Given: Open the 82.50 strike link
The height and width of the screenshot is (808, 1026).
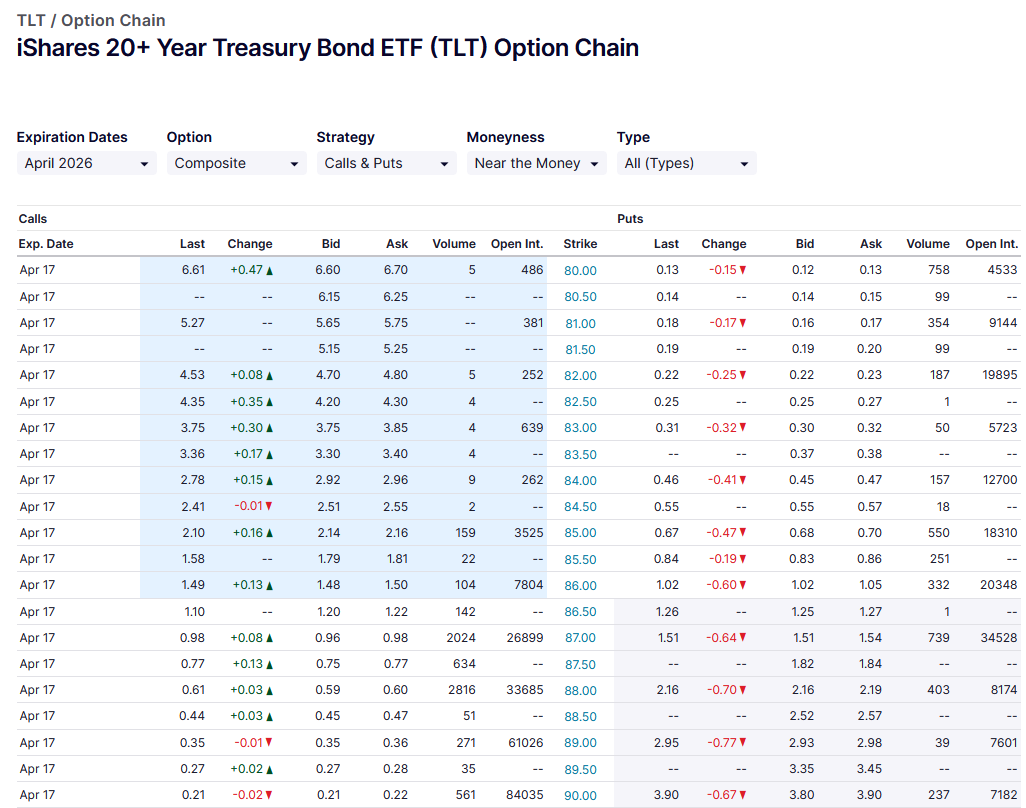Looking at the screenshot, I should click(580, 402).
